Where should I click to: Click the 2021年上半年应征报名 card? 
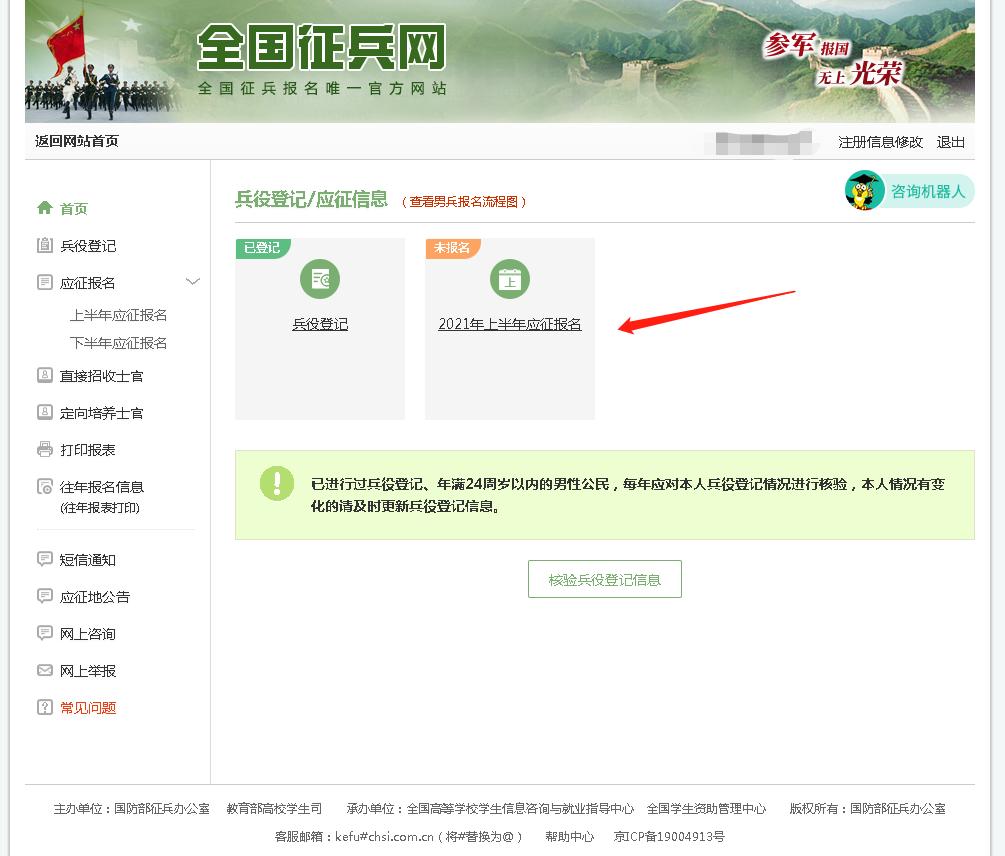(510, 323)
